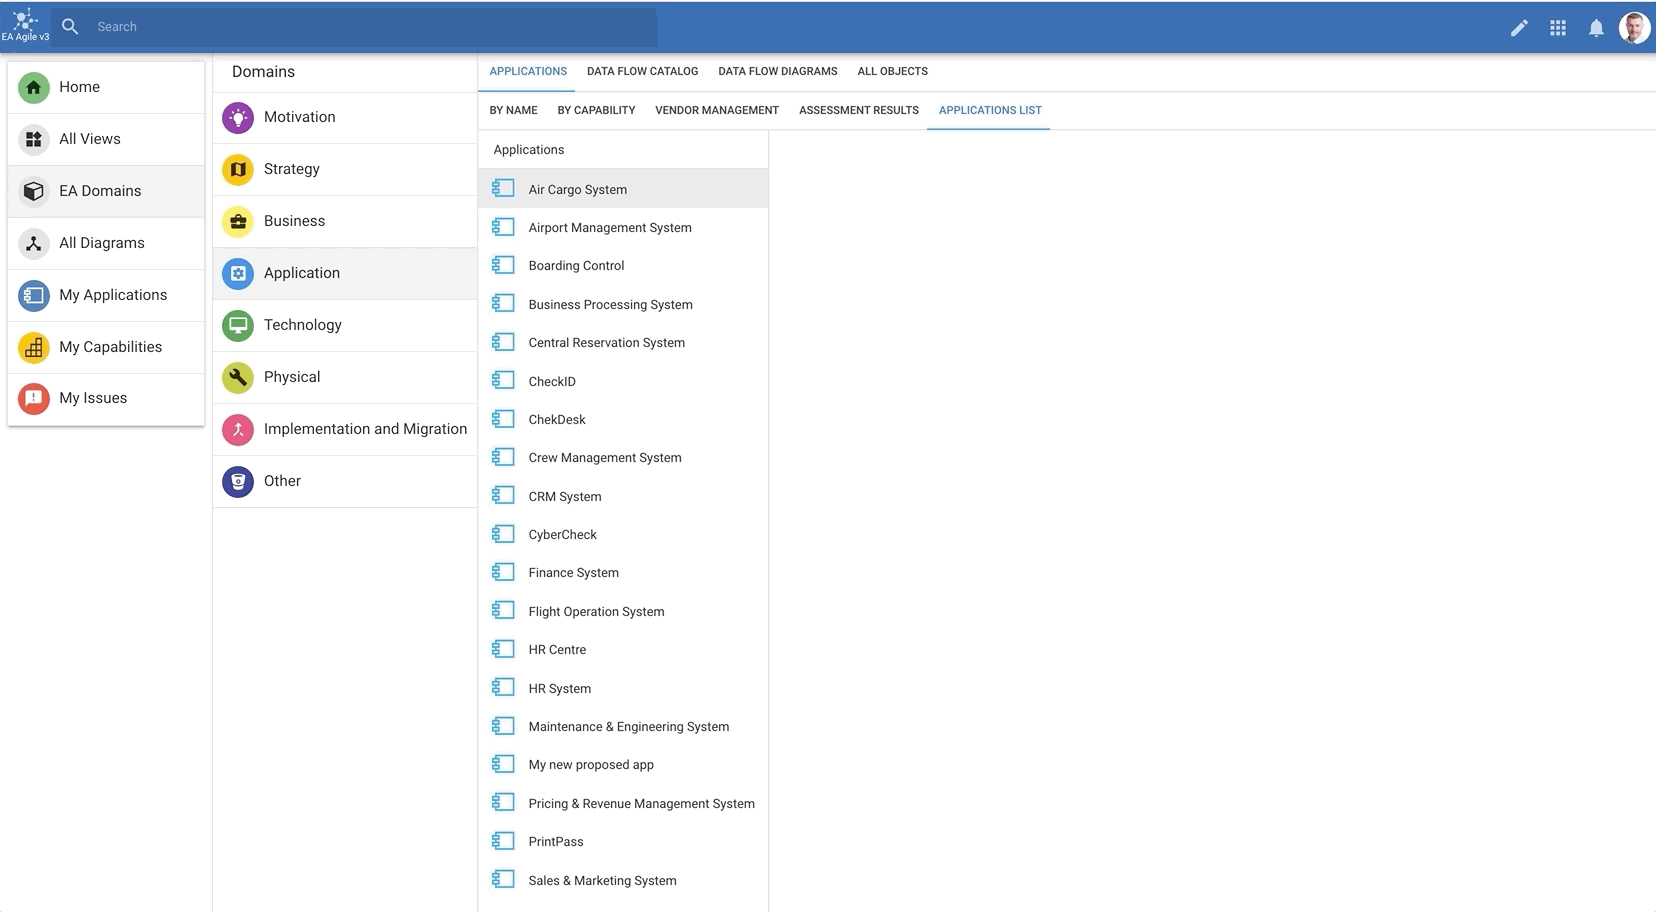
Task: Select Airport Management System from list
Action: [x=610, y=228]
